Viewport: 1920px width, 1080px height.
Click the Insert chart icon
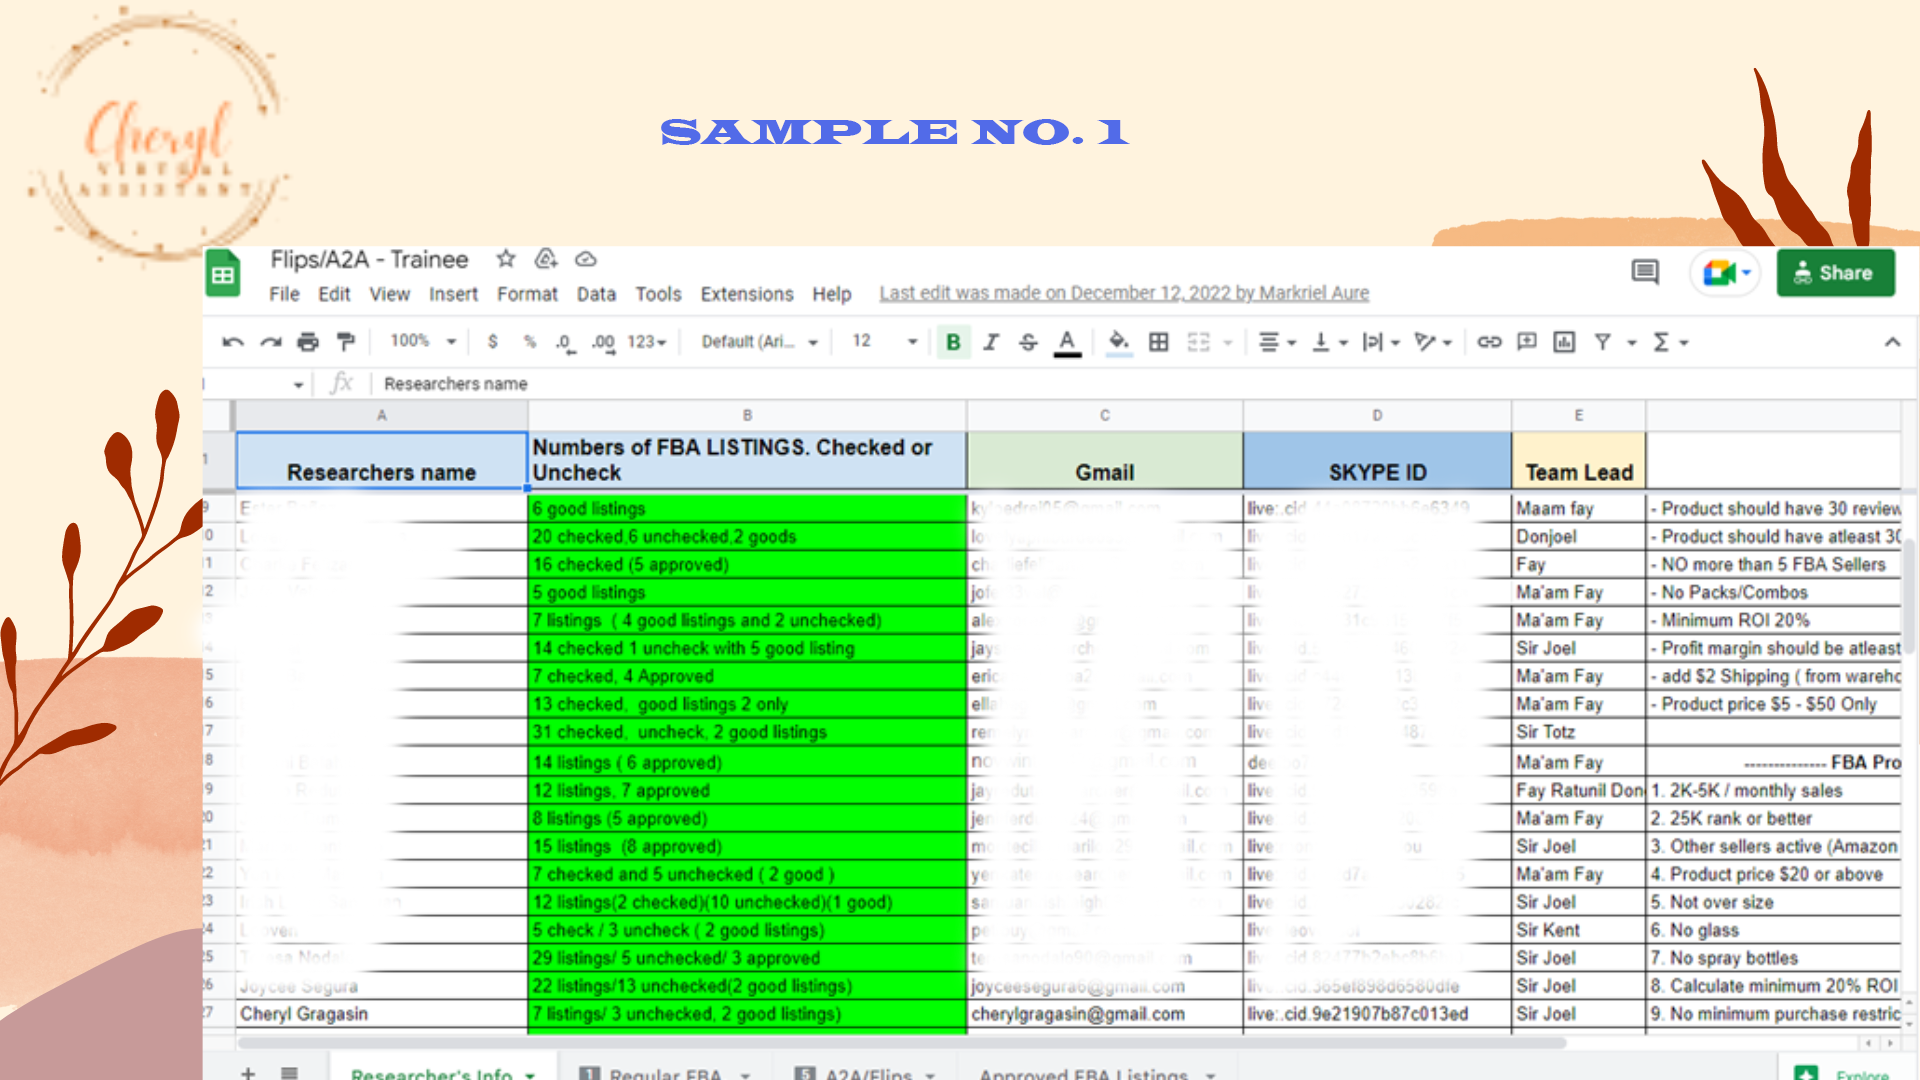(1564, 342)
